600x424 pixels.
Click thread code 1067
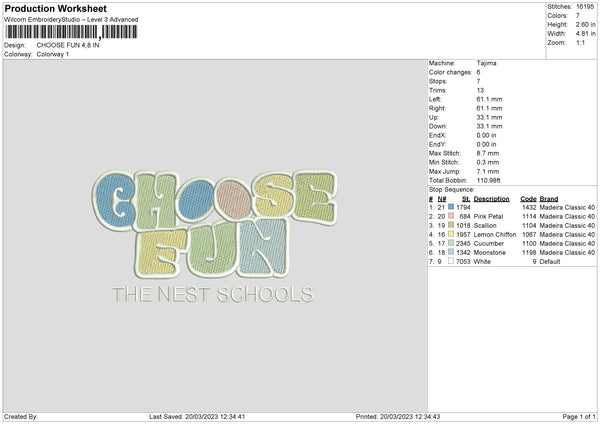[529, 234]
